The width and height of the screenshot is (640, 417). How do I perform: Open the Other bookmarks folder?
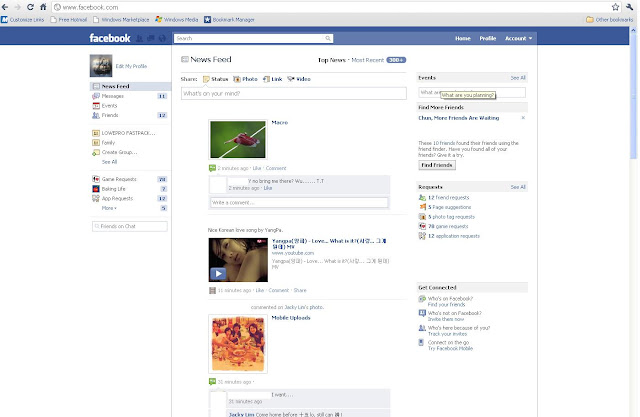609,19
